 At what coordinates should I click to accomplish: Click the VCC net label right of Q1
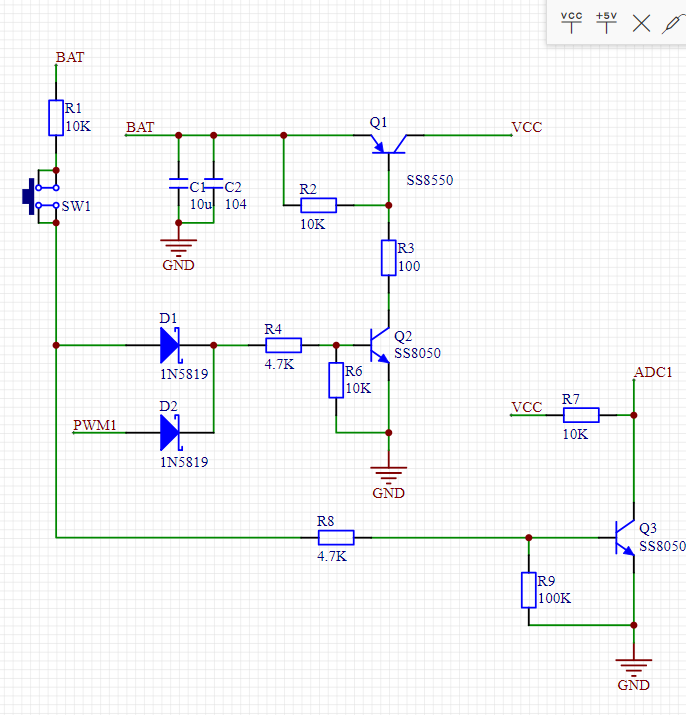pos(527,127)
